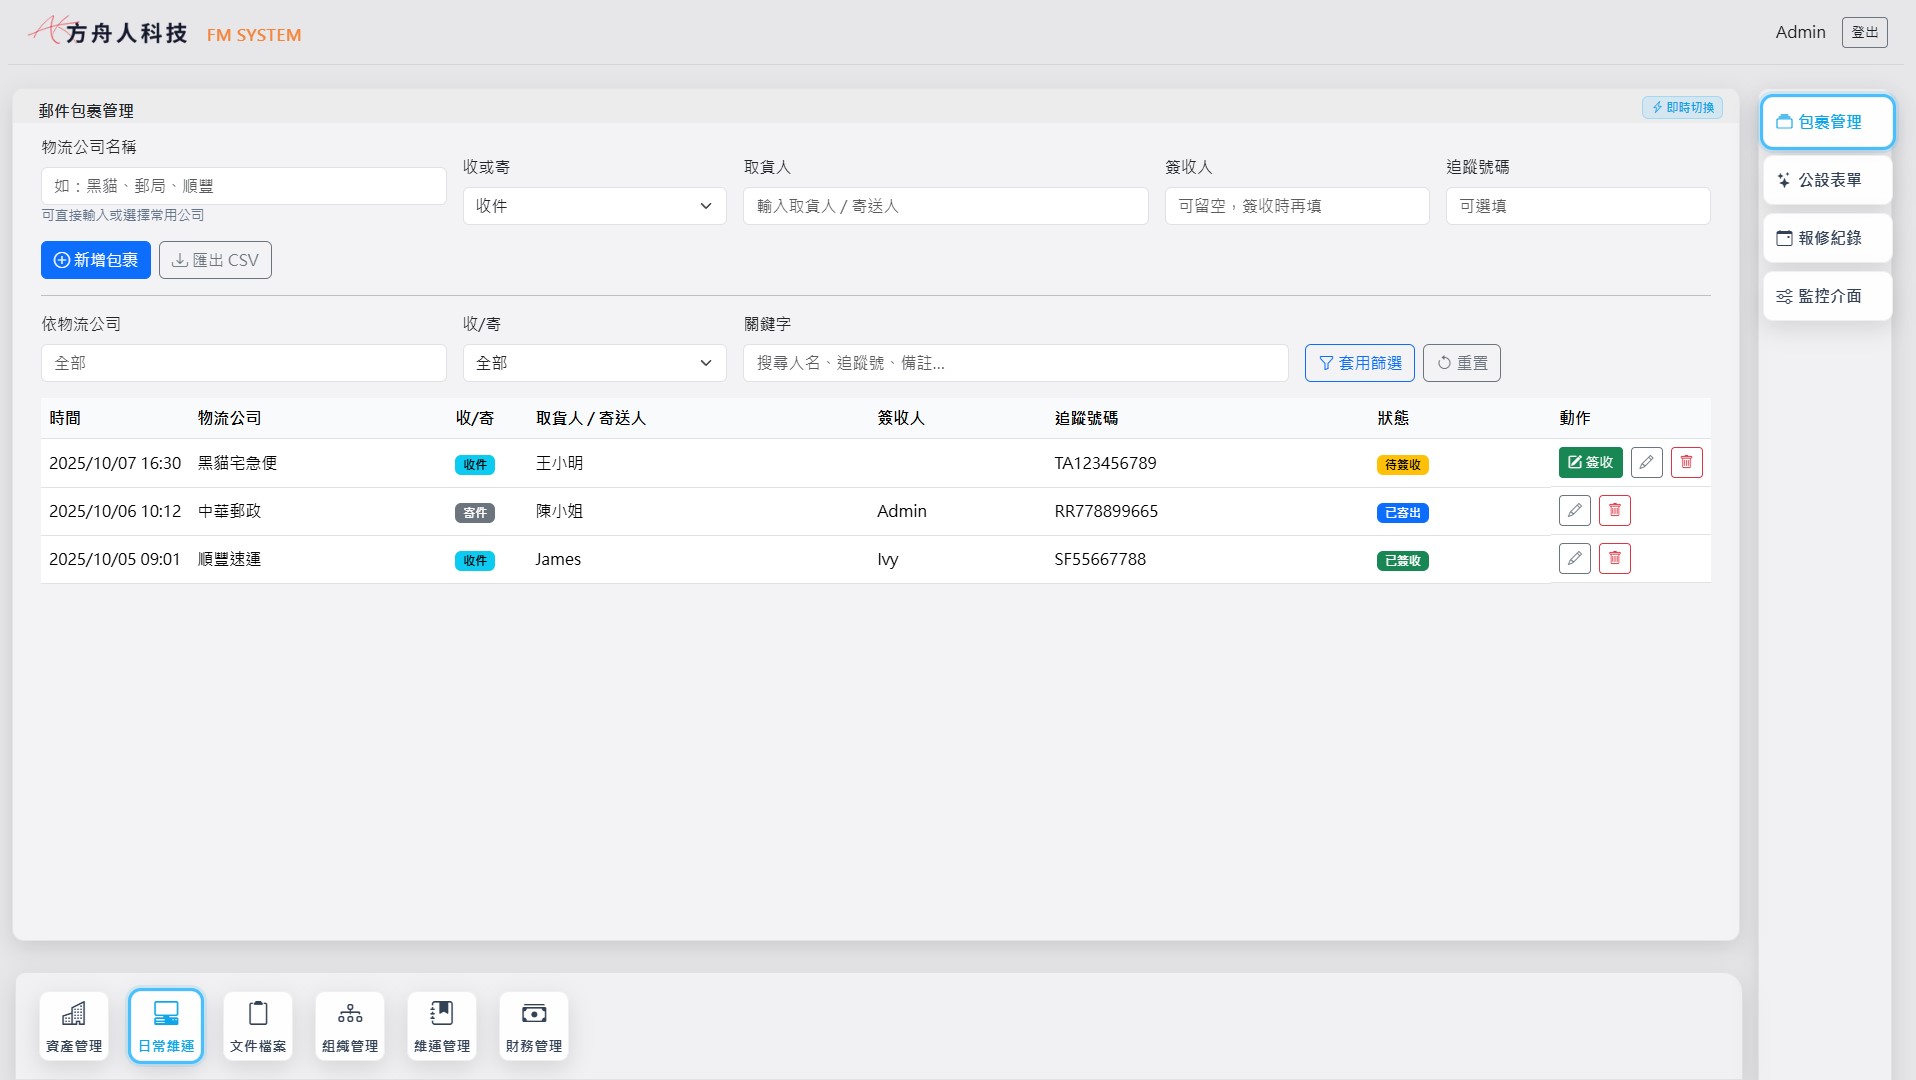Open 資產管理 module in bottom bar
This screenshot has height=1080, width=1916.
point(74,1026)
